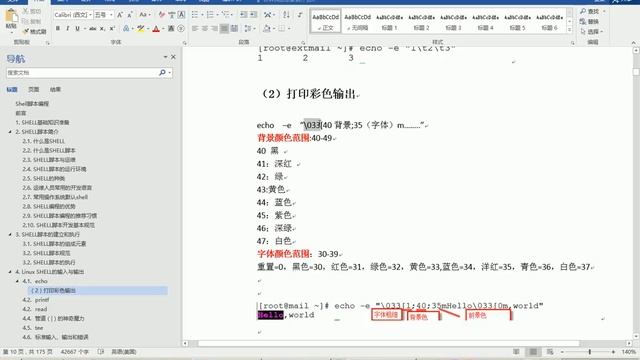Collapse the '4.1. echo' heading
This screenshot has width=640, height=360.
(x=17, y=281)
